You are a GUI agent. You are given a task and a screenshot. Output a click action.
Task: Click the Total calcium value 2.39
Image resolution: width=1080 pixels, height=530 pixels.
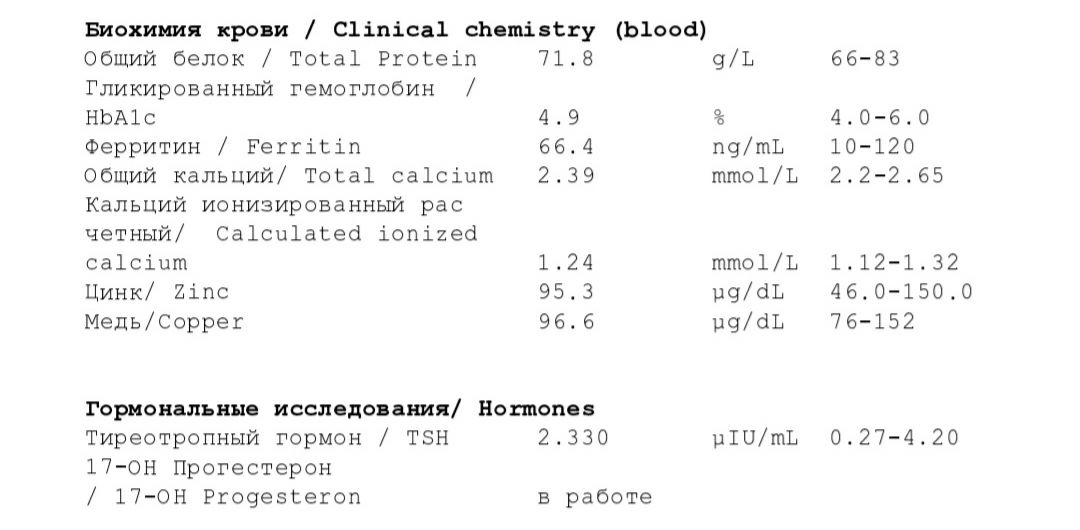point(565,176)
